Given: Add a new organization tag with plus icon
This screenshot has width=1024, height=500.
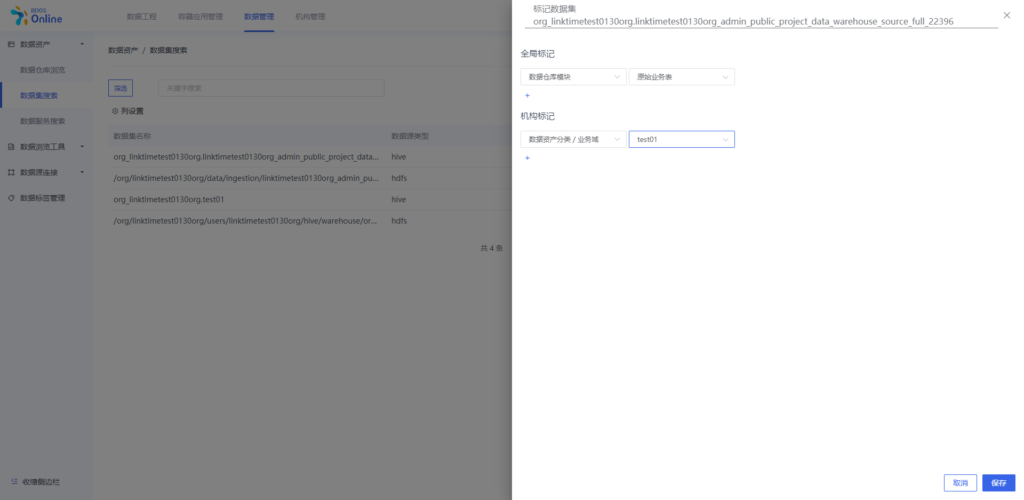Looking at the screenshot, I should tap(528, 158).
